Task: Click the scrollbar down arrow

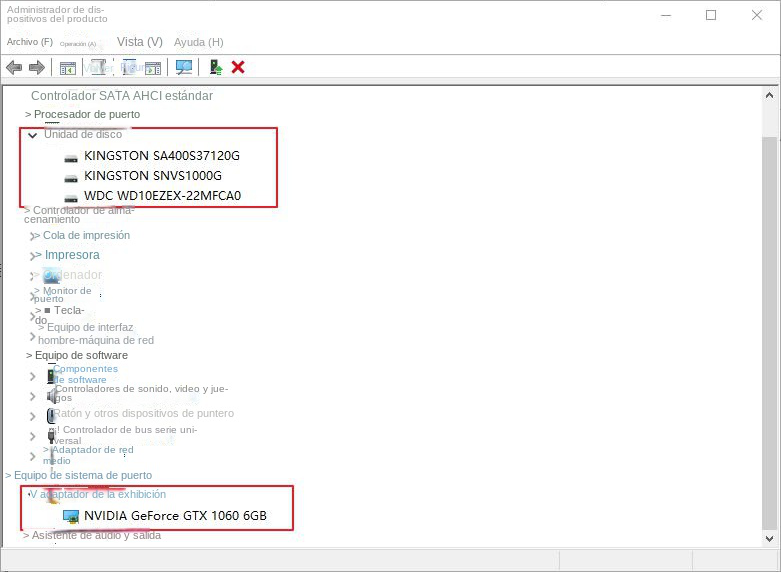Action: coord(770,539)
